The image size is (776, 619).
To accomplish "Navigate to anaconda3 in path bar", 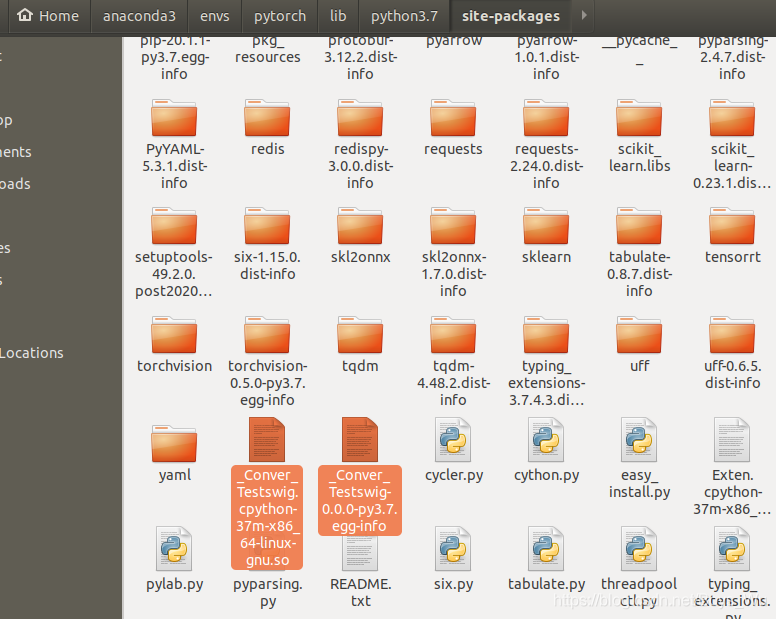I will [x=139, y=16].
